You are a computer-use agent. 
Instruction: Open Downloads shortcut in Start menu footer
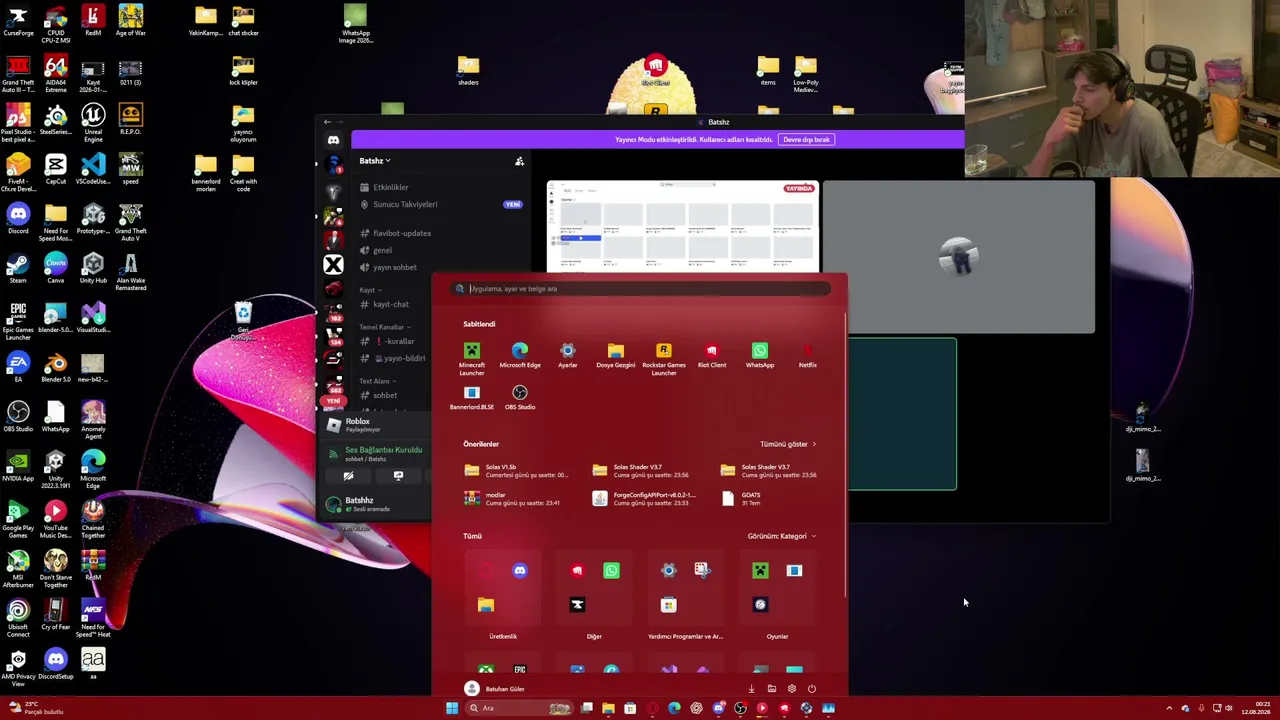tap(751, 689)
